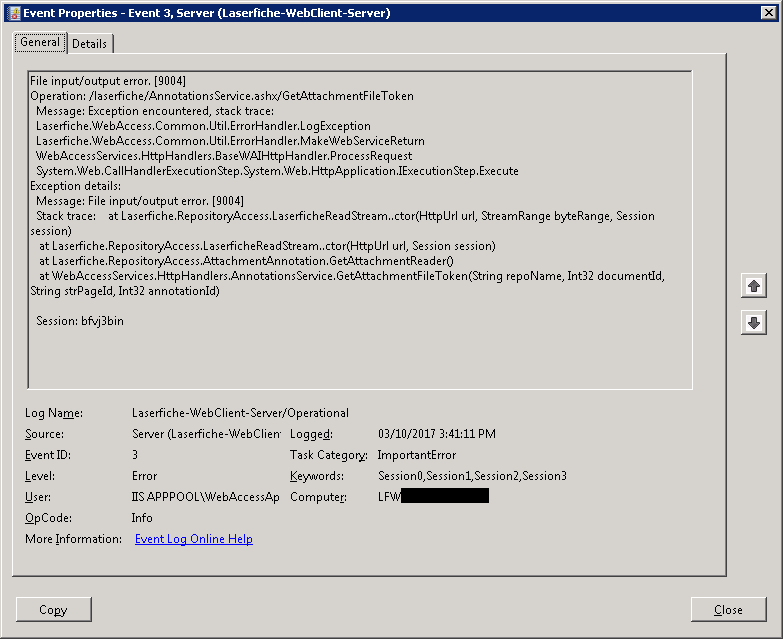Click the 'Exception details:' line
The image size is (783, 639).
point(75,186)
